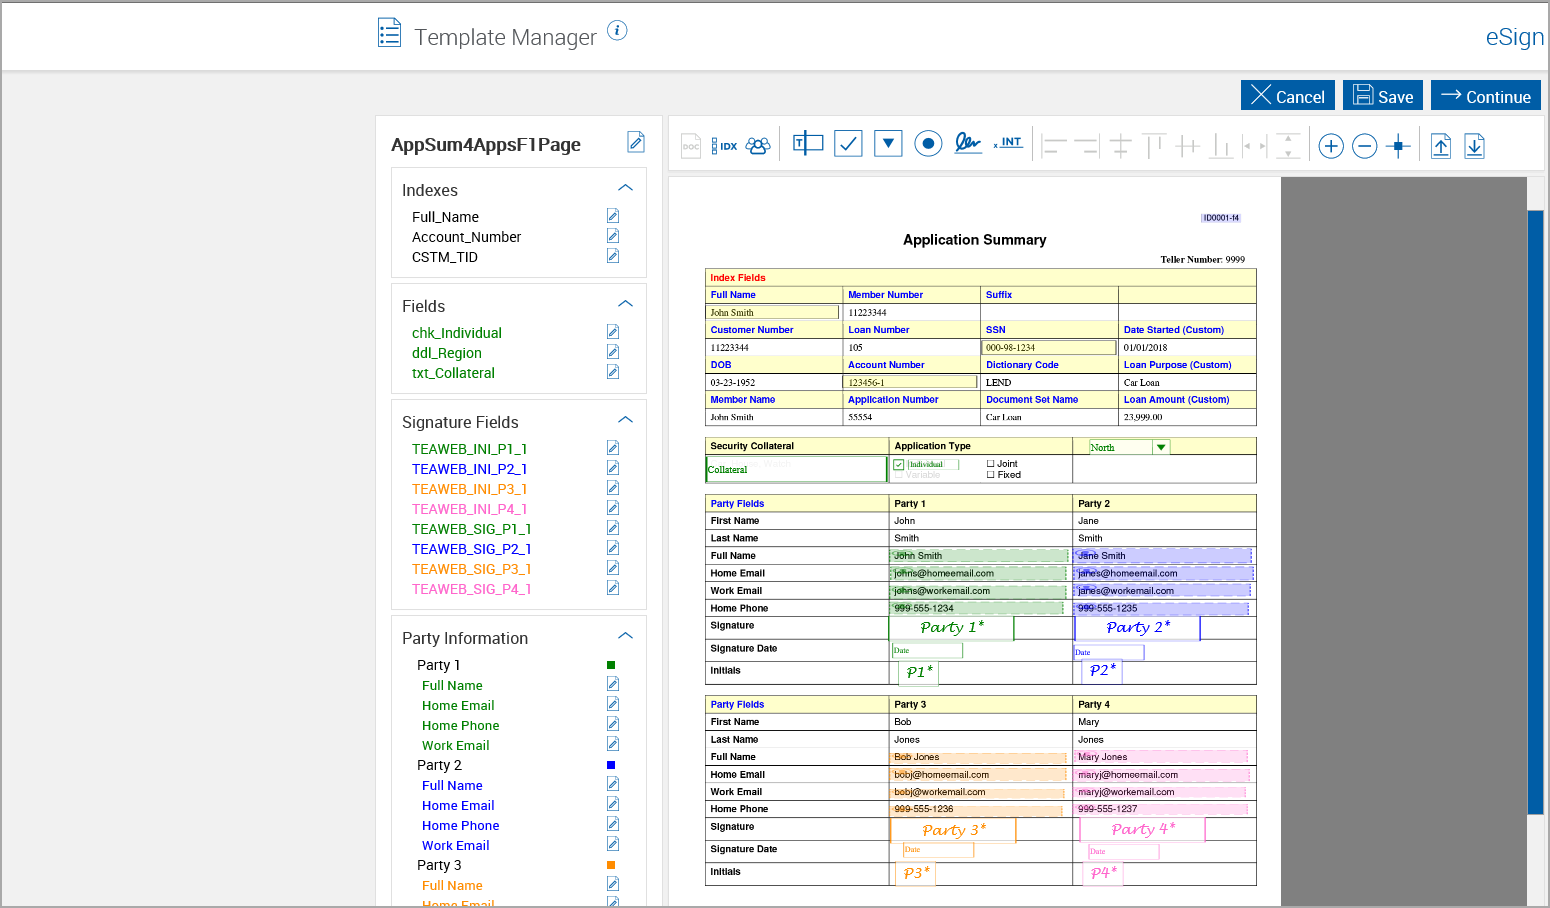Viewport: 1550px width, 908px height.
Task: Click the zoom in plus icon
Action: tap(1331, 146)
